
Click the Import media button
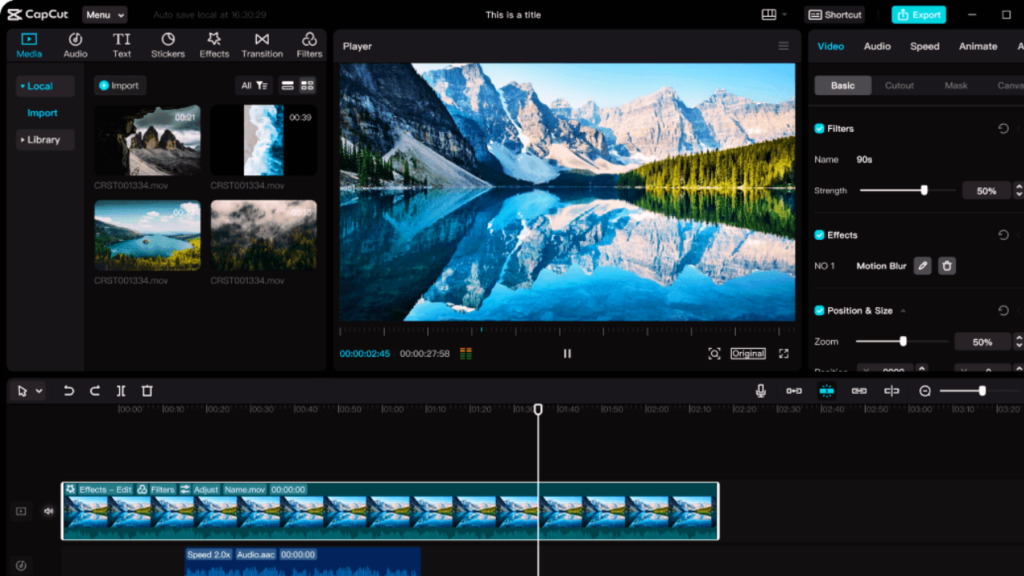tap(119, 86)
